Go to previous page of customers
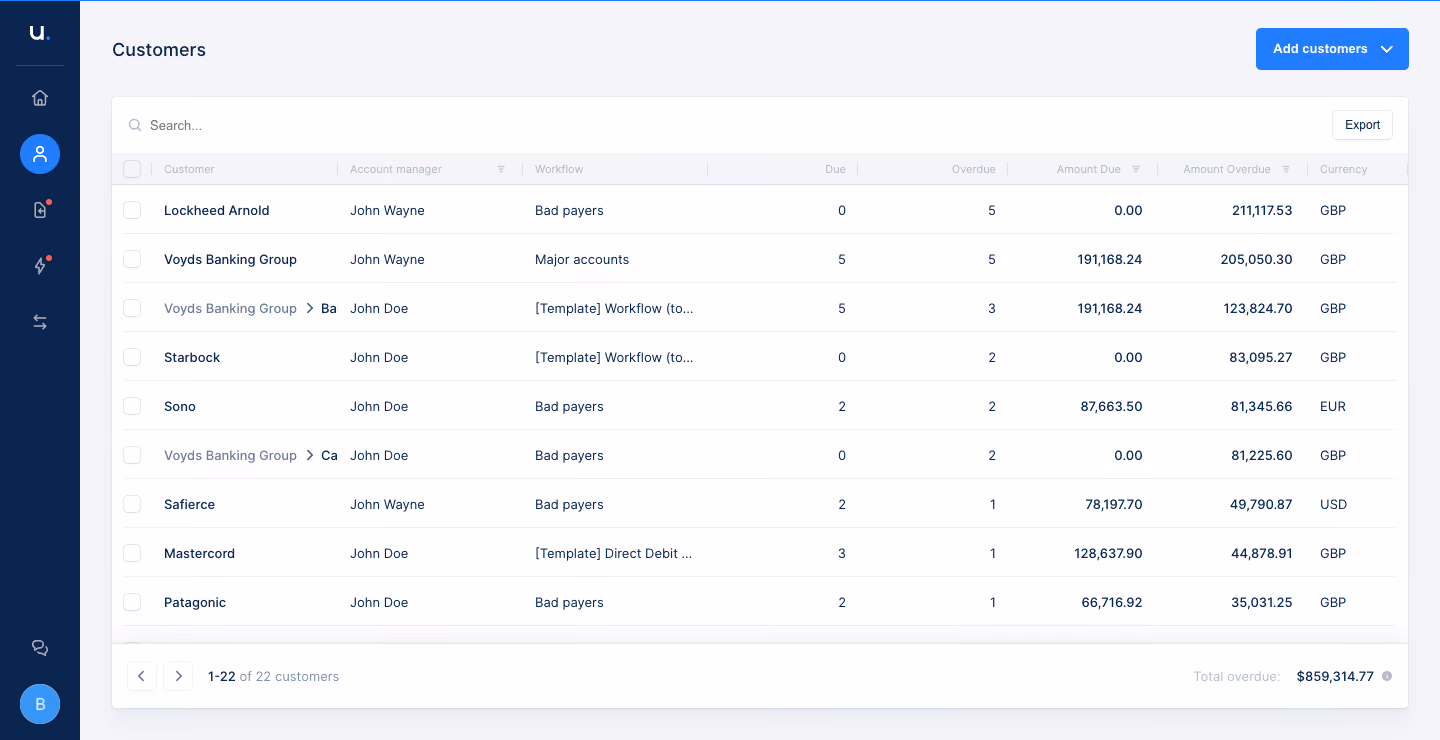This screenshot has height=740, width=1440. [142, 676]
